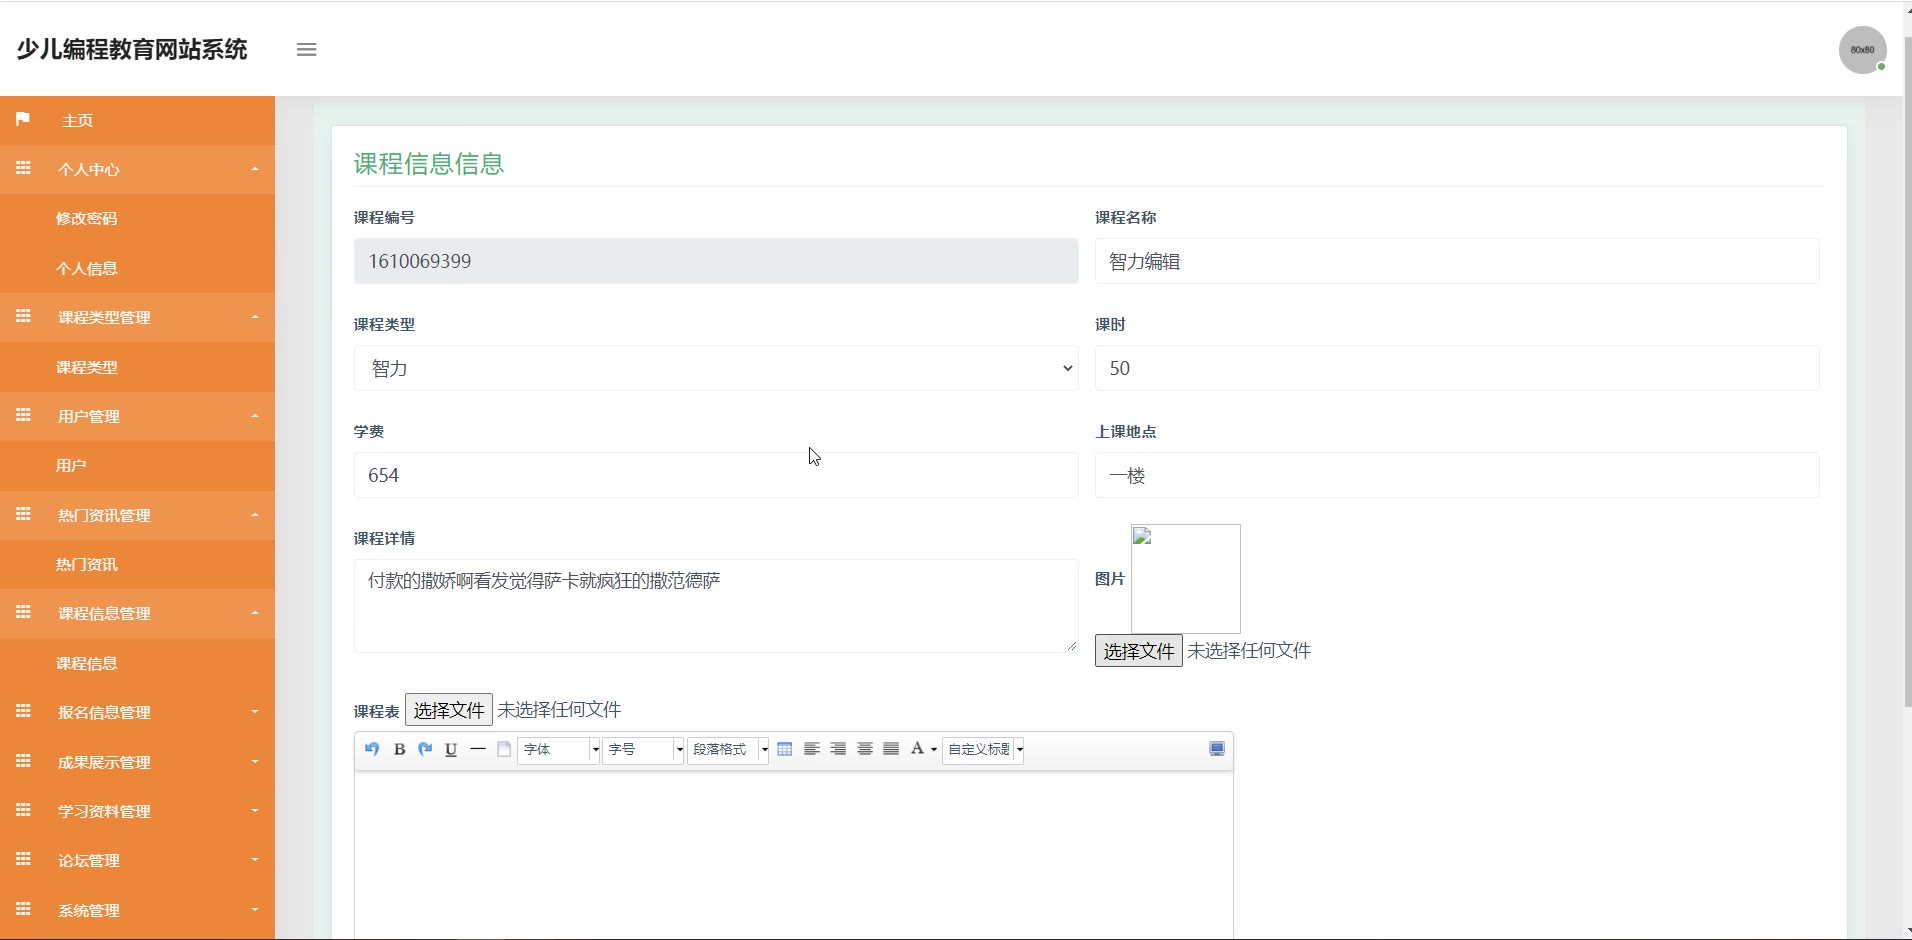Click the 课时 field with 50

click(1457, 368)
